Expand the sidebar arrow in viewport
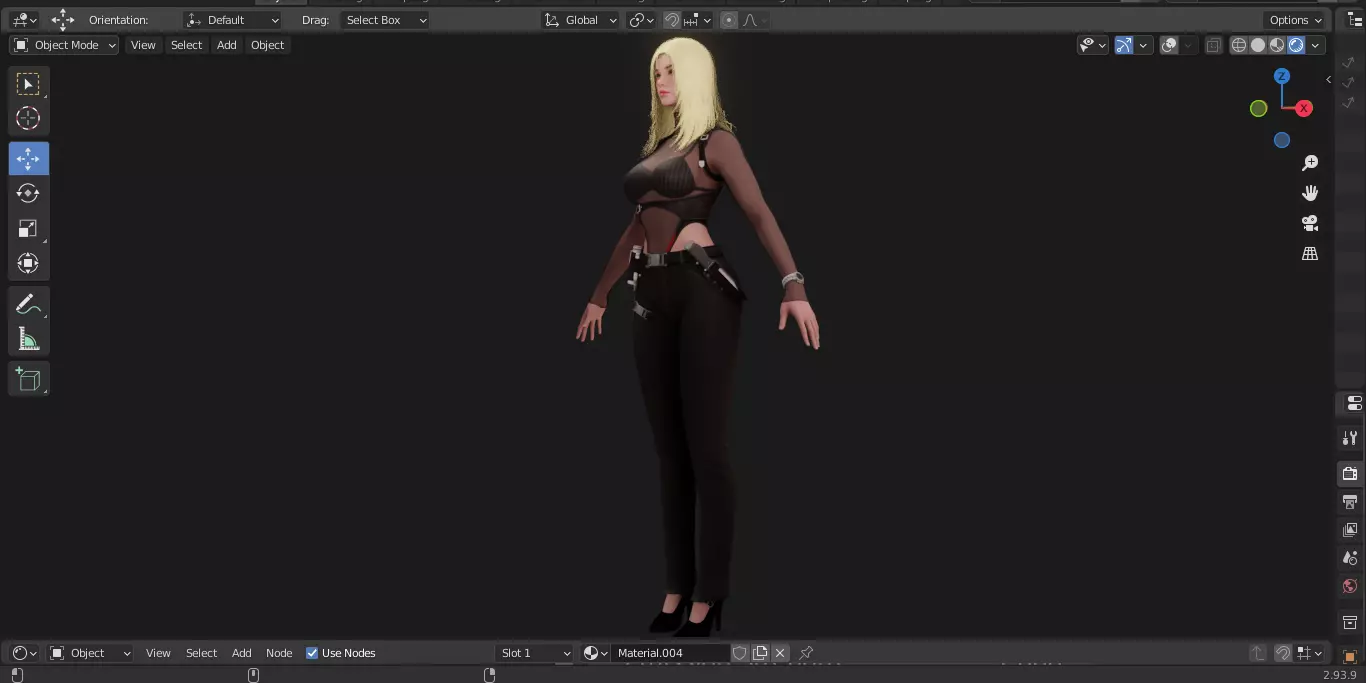Image resolution: width=1366 pixels, height=683 pixels. (1328, 79)
